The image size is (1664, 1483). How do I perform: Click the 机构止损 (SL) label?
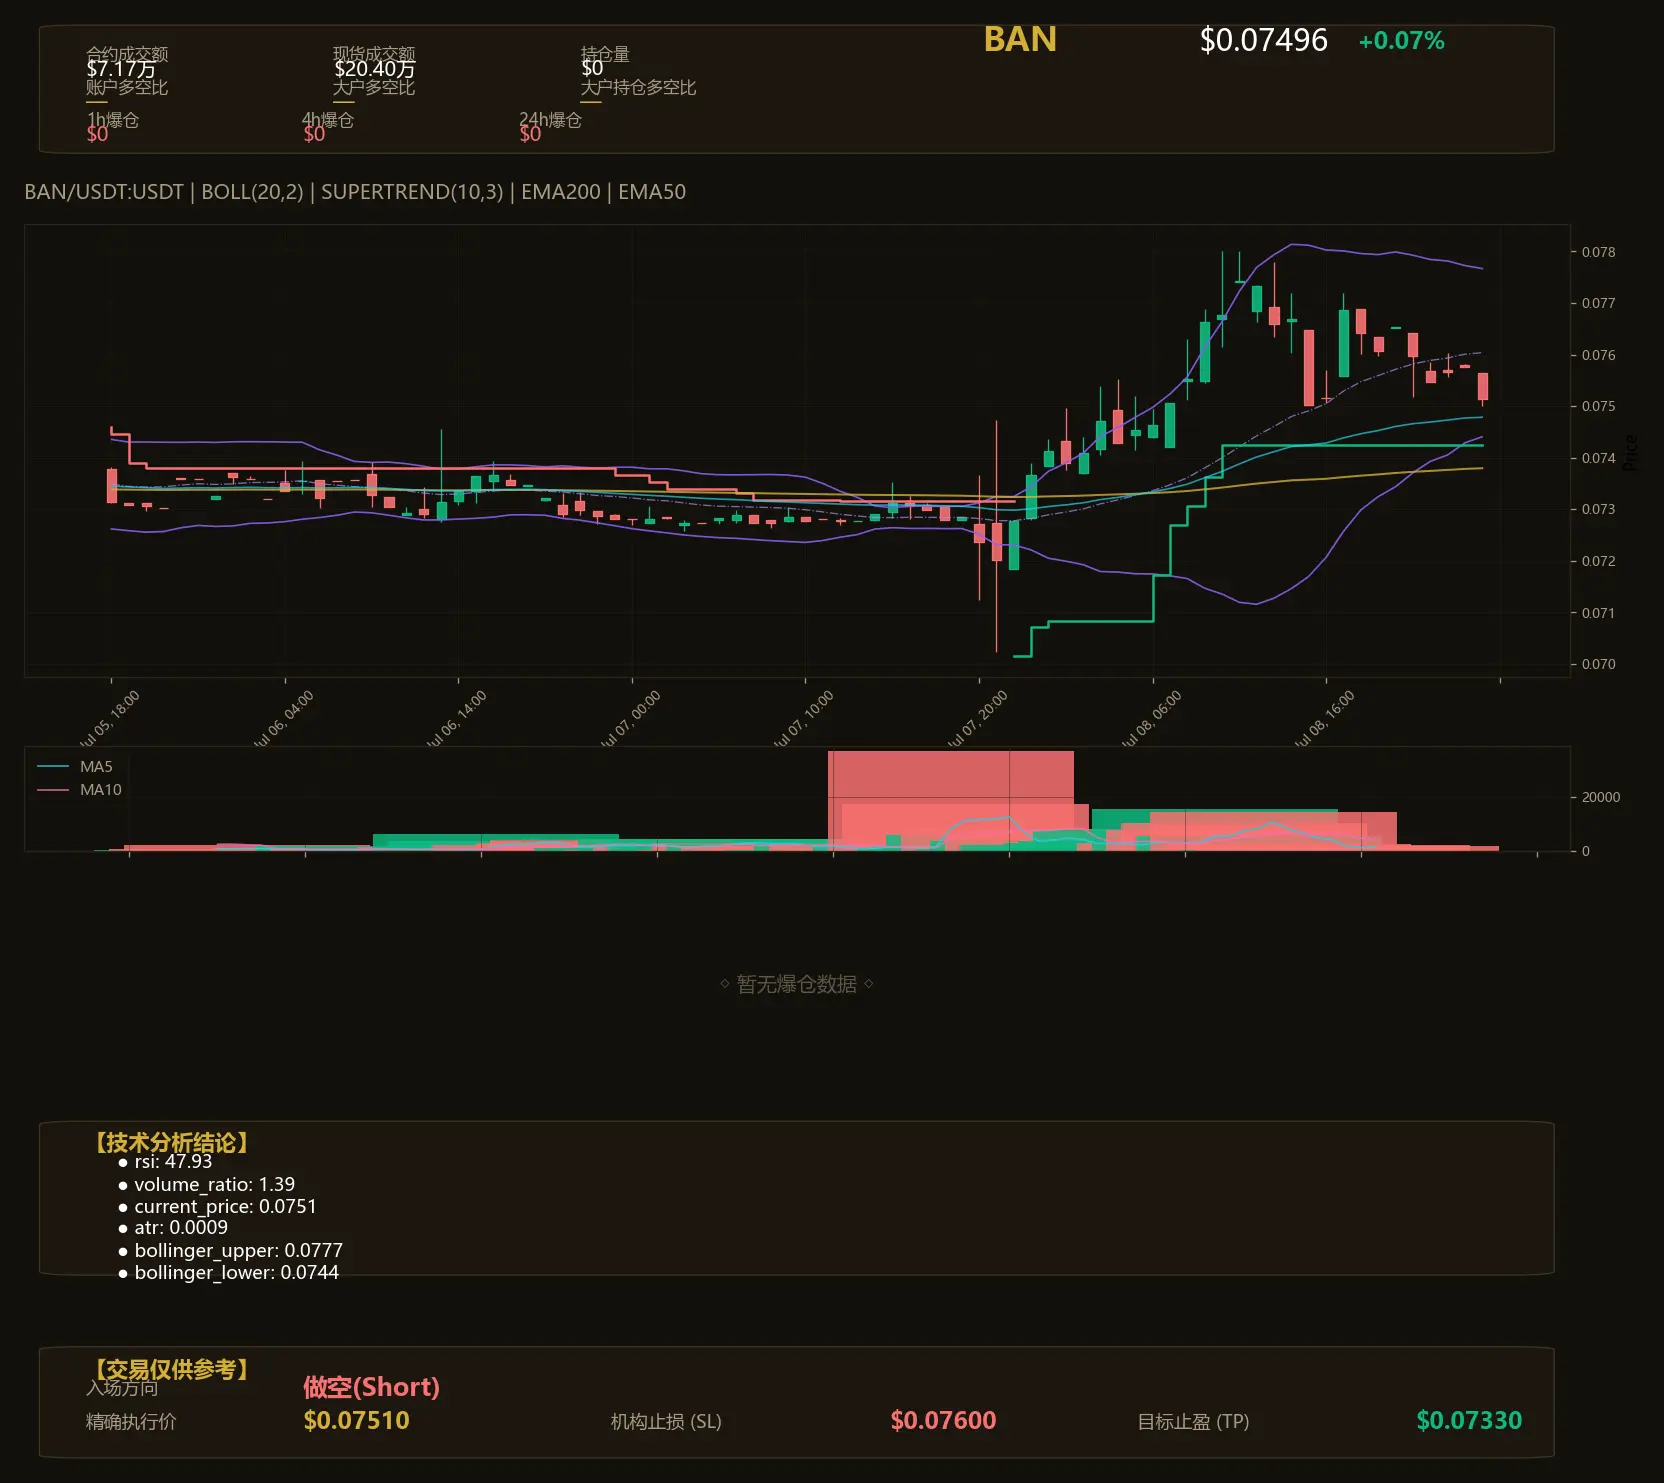click(666, 1421)
